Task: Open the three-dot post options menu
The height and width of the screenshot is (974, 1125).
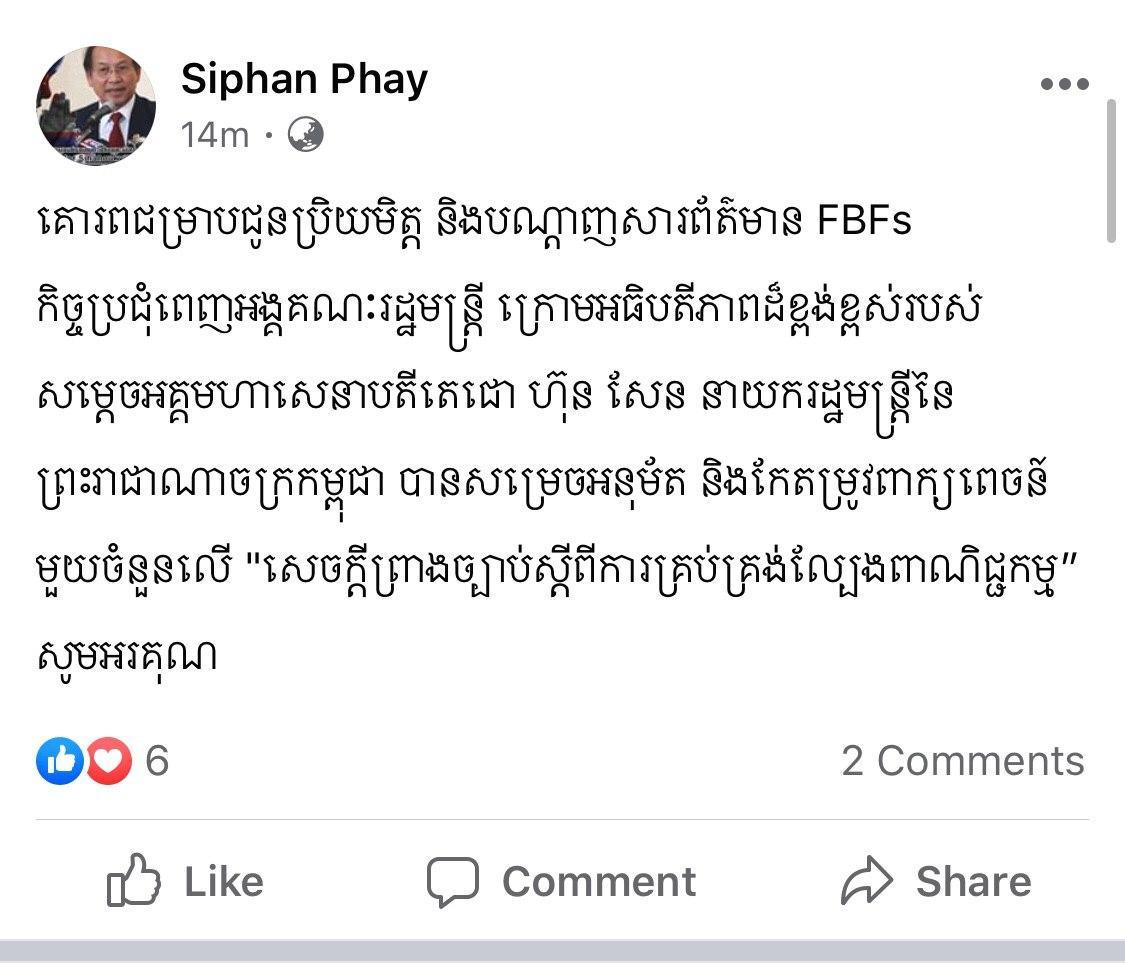Action: (x=1065, y=84)
